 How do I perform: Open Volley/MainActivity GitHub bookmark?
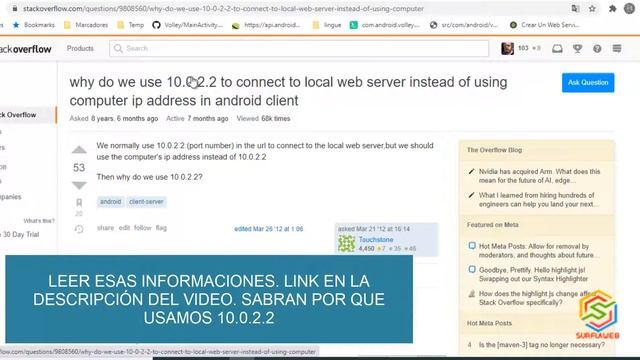(x=188, y=25)
